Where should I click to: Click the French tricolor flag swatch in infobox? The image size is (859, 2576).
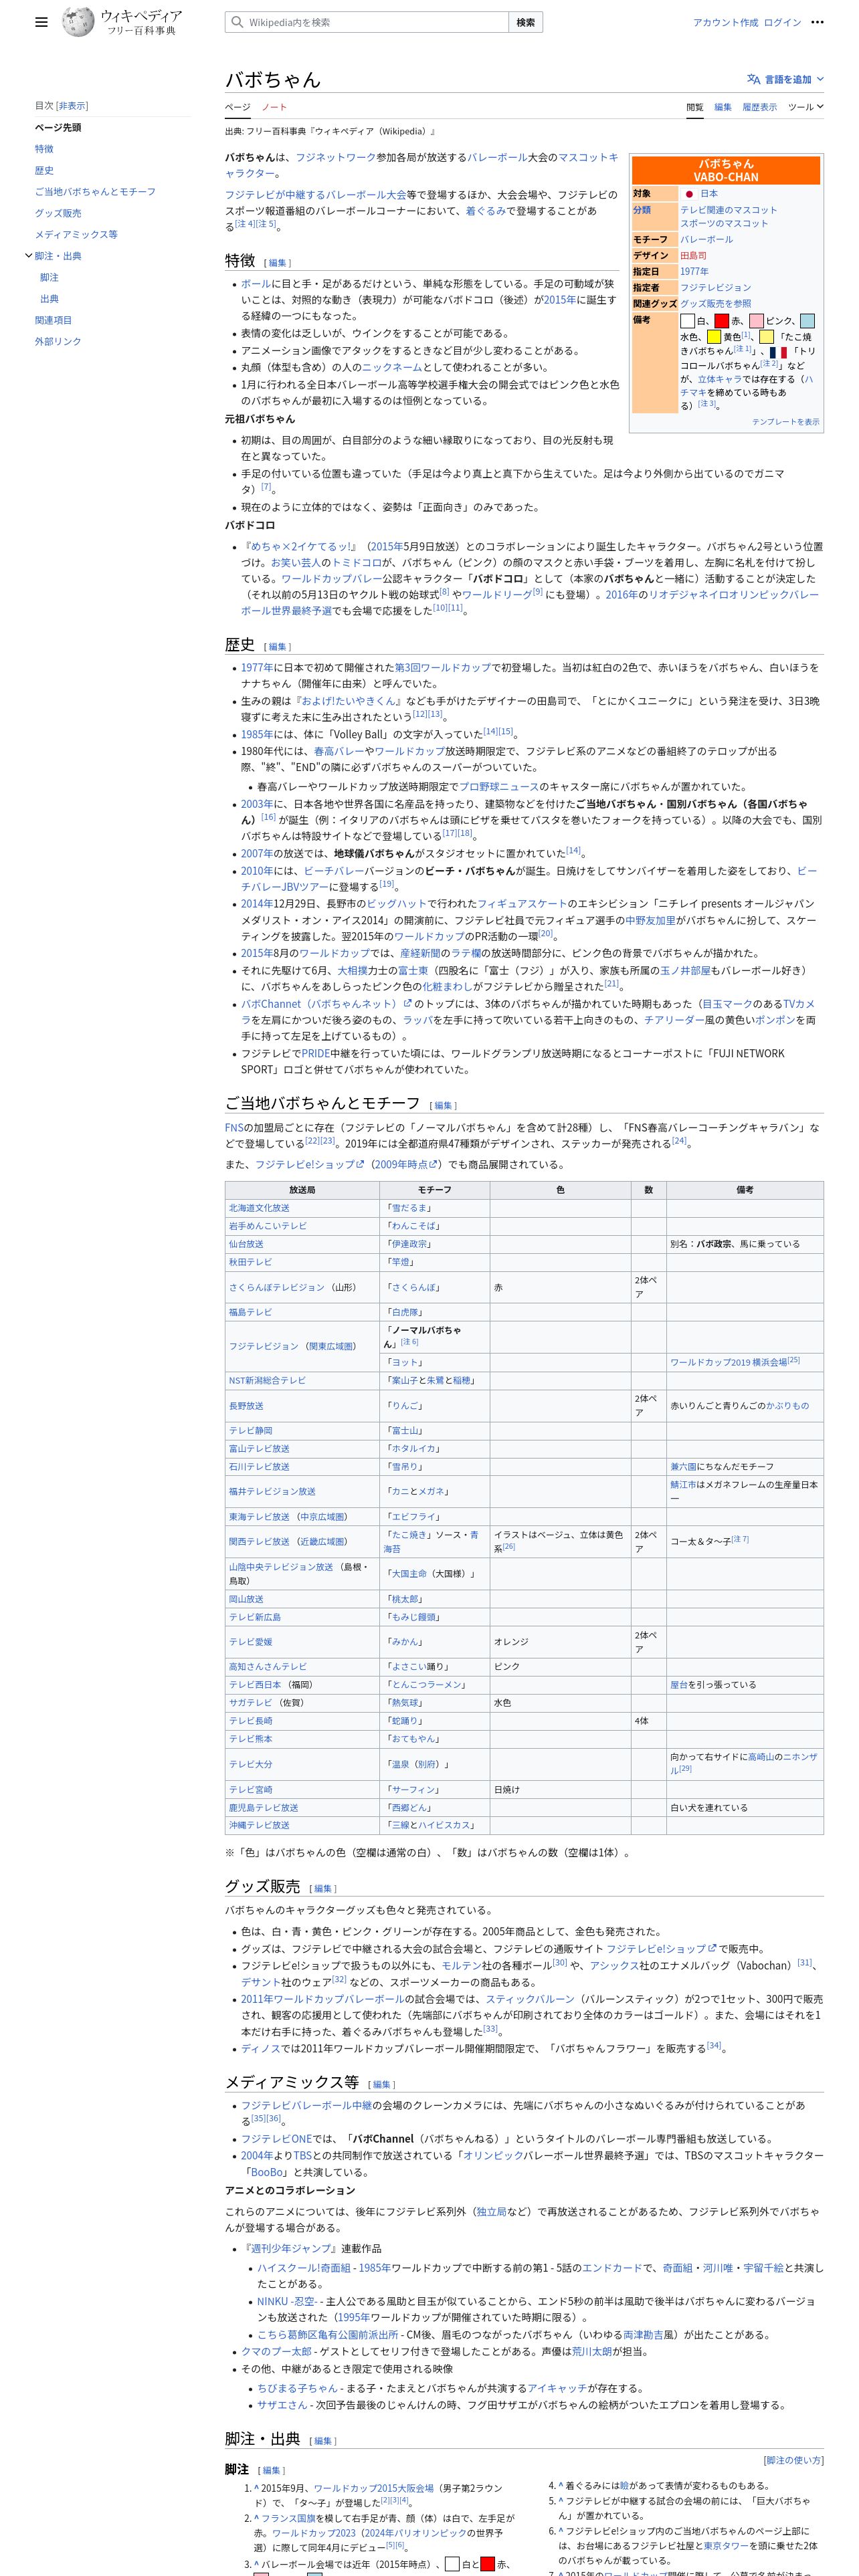(x=778, y=352)
